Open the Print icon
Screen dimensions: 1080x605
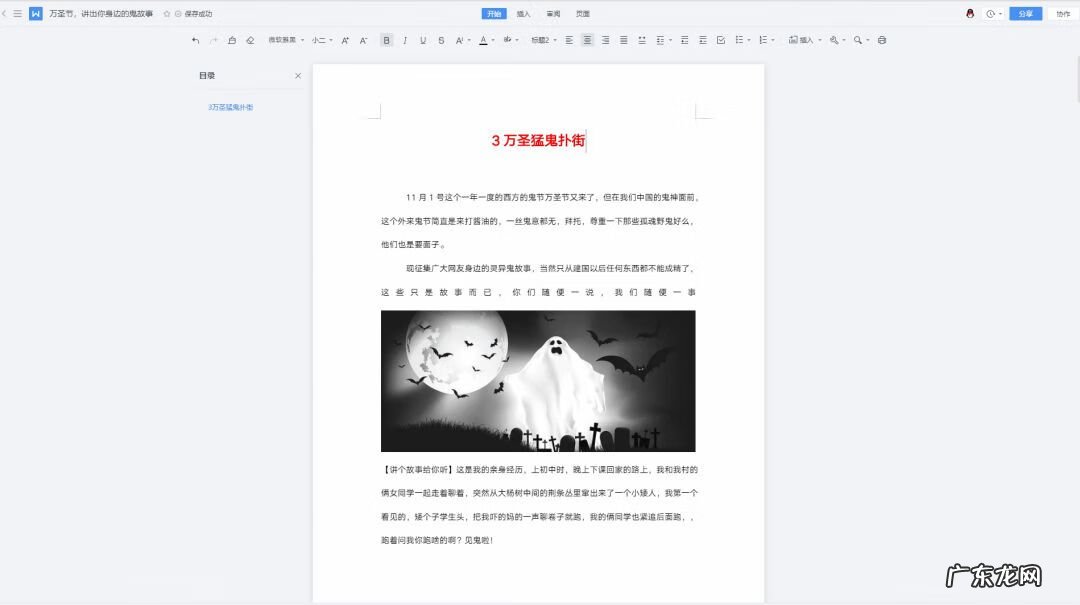click(881, 40)
